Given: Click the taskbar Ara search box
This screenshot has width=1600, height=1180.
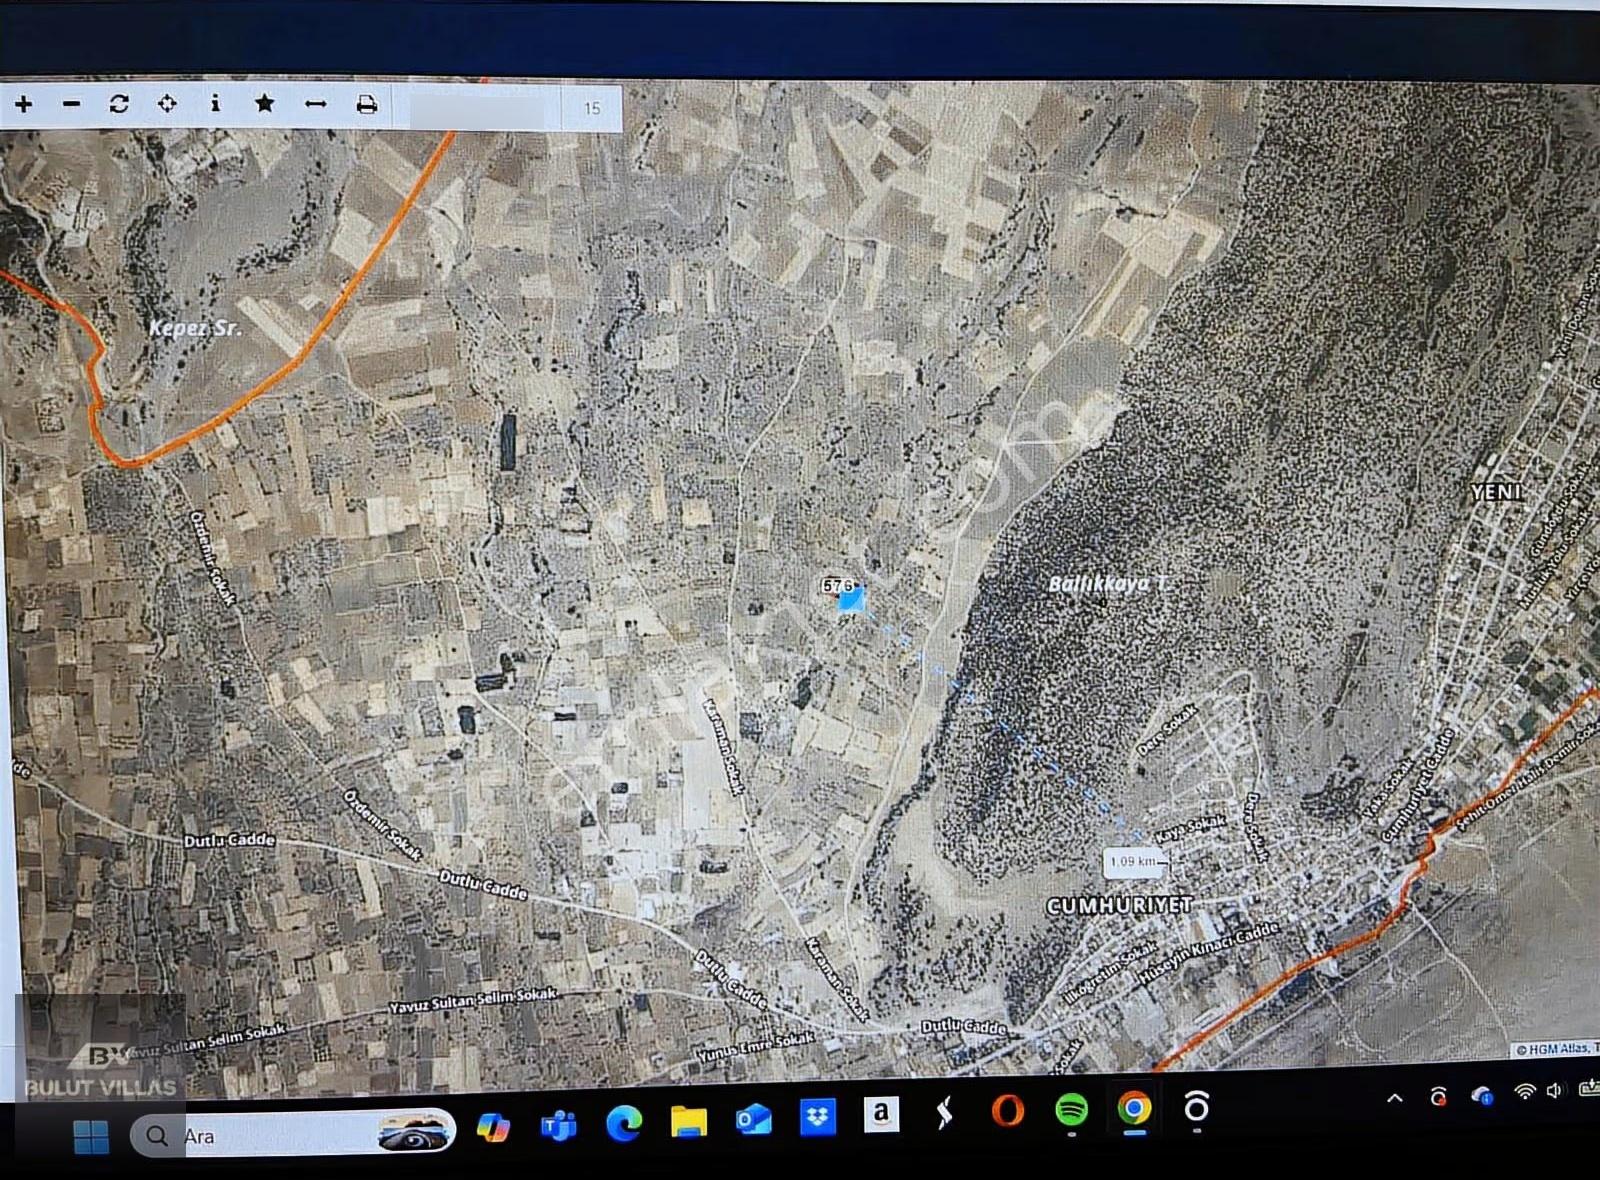Looking at the screenshot, I should (x=293, y=1134).
